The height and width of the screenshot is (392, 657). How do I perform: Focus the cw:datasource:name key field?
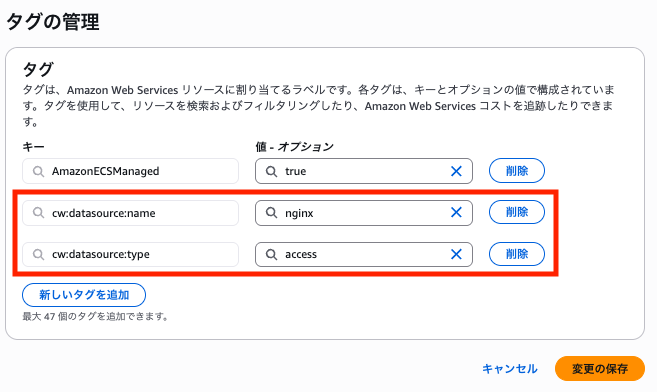pyautogui.click(x=130, y=213)
